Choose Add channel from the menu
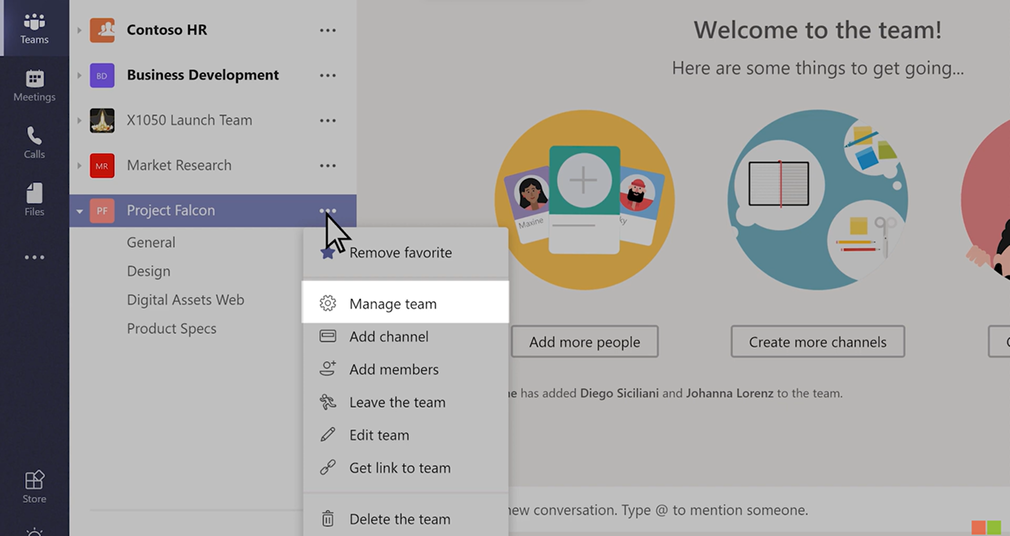 click(405, 336)
